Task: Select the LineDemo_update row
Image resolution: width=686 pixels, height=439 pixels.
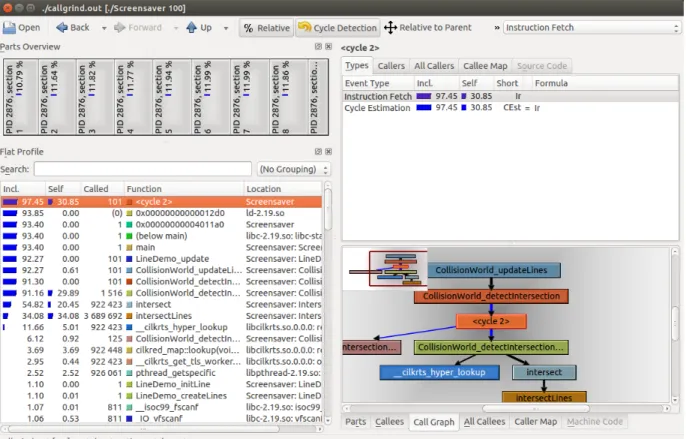Action: pos(161,259)
